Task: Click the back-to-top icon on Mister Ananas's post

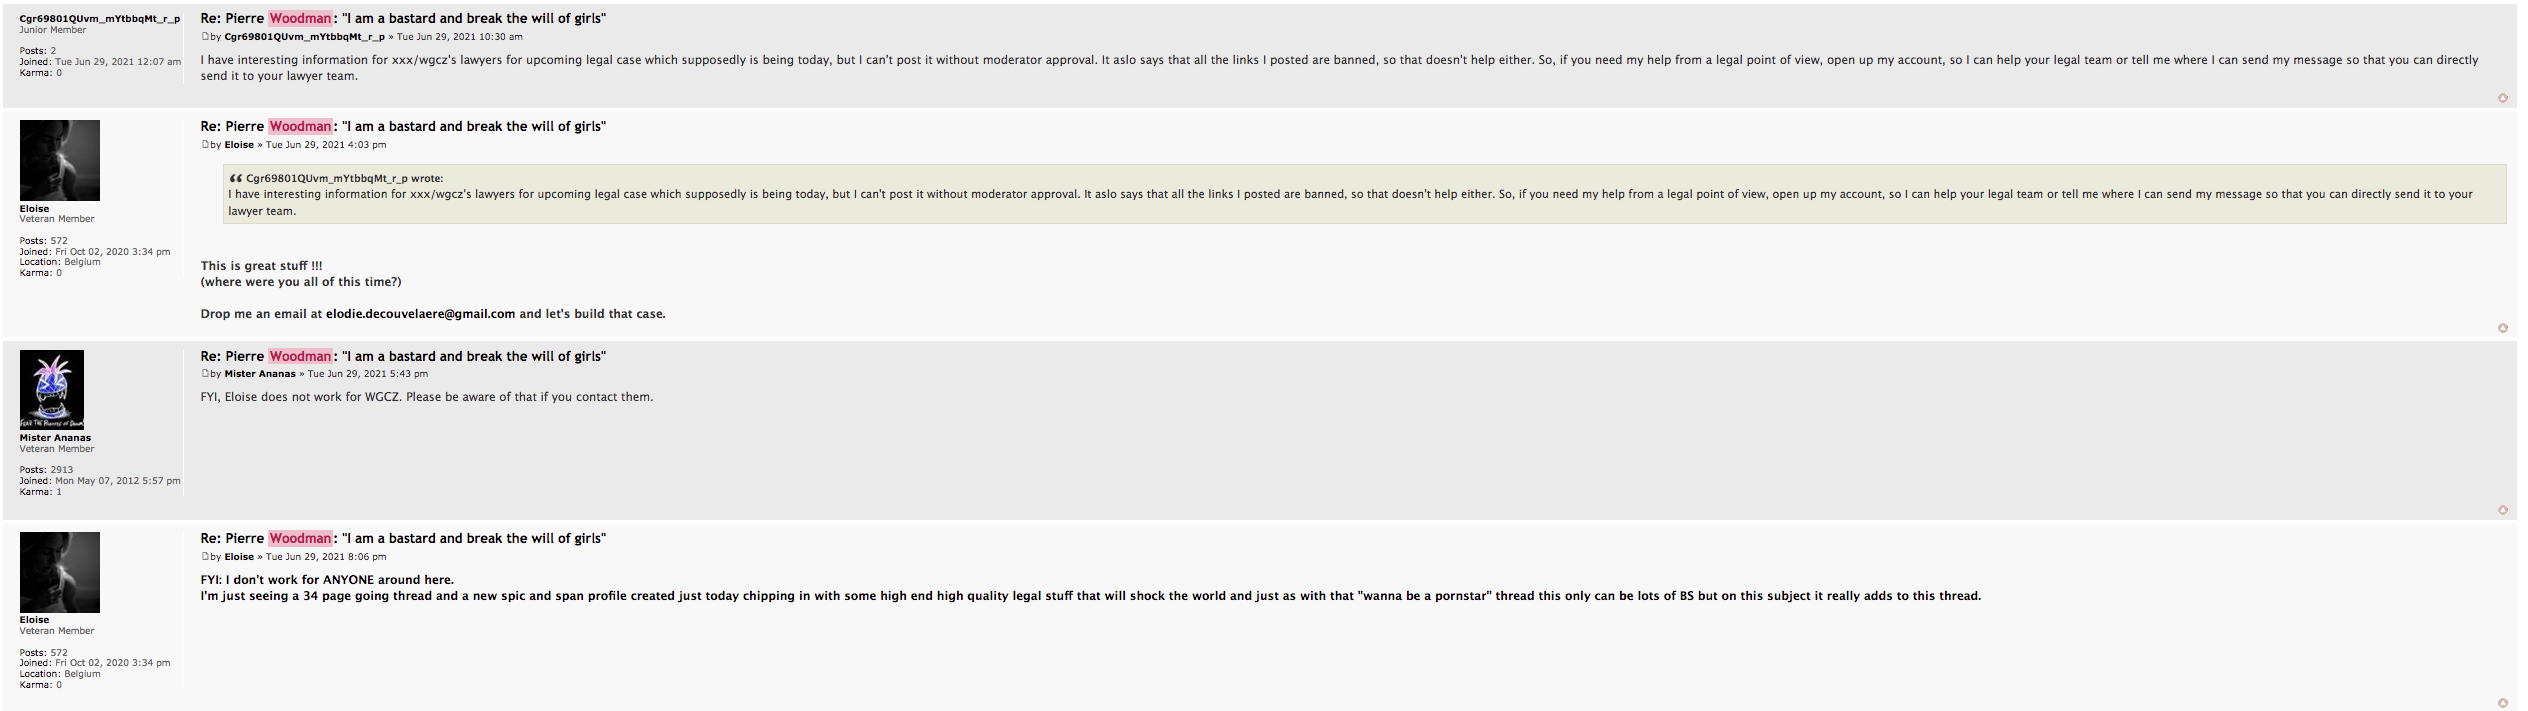Action: pos(2502,510)
